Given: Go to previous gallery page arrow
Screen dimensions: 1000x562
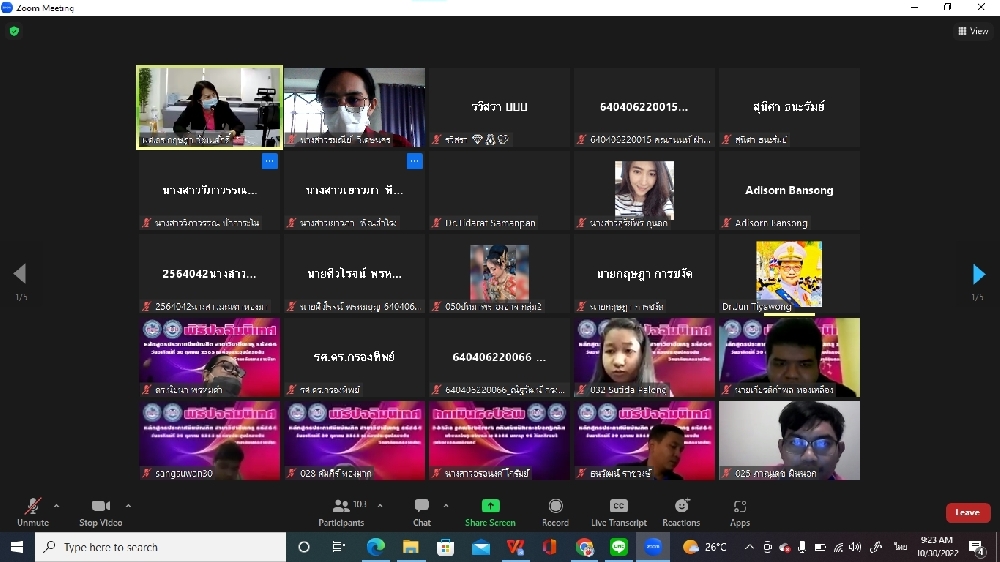Looking at the screenshot, I should coord(19,274).
